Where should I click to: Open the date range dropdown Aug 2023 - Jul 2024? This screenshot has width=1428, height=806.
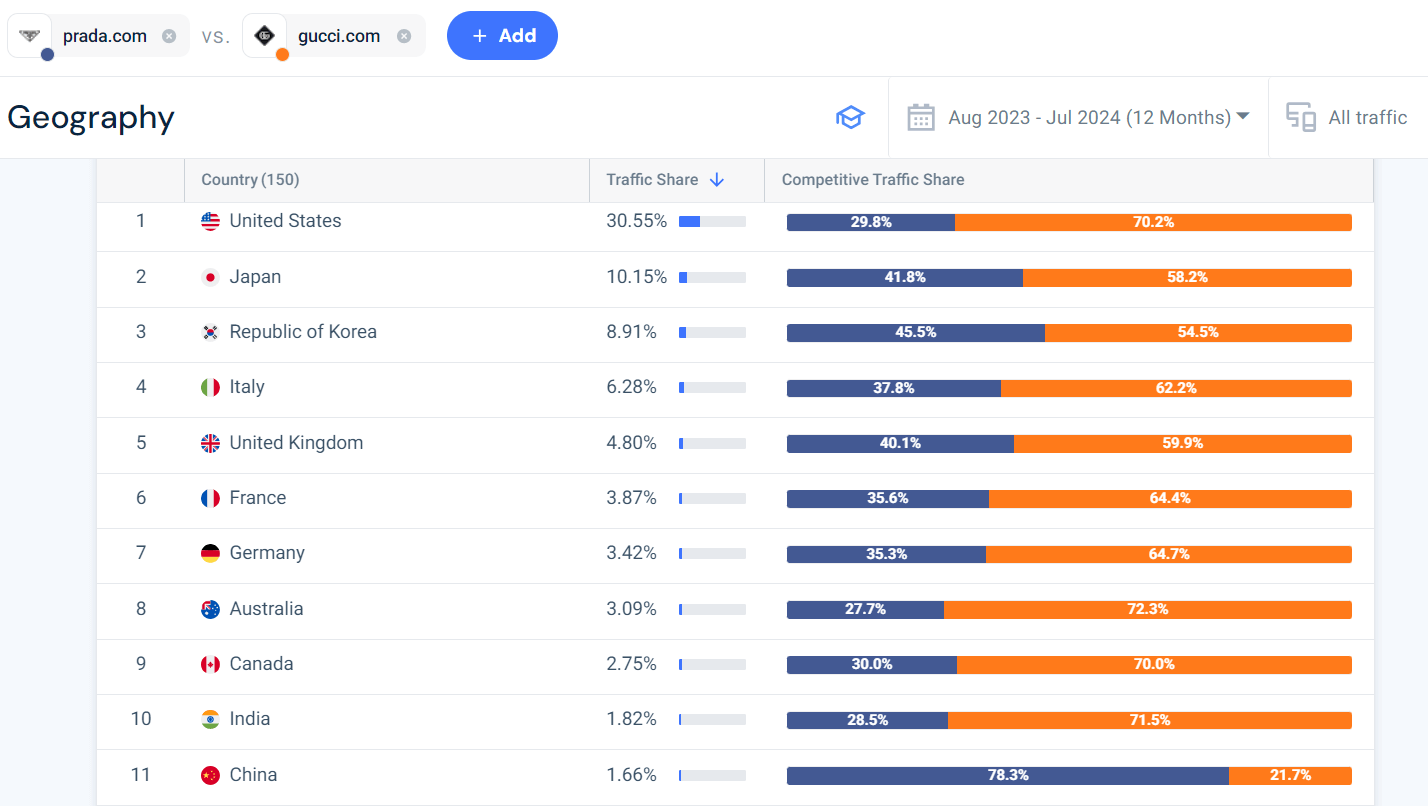[x=1099, y=117]
